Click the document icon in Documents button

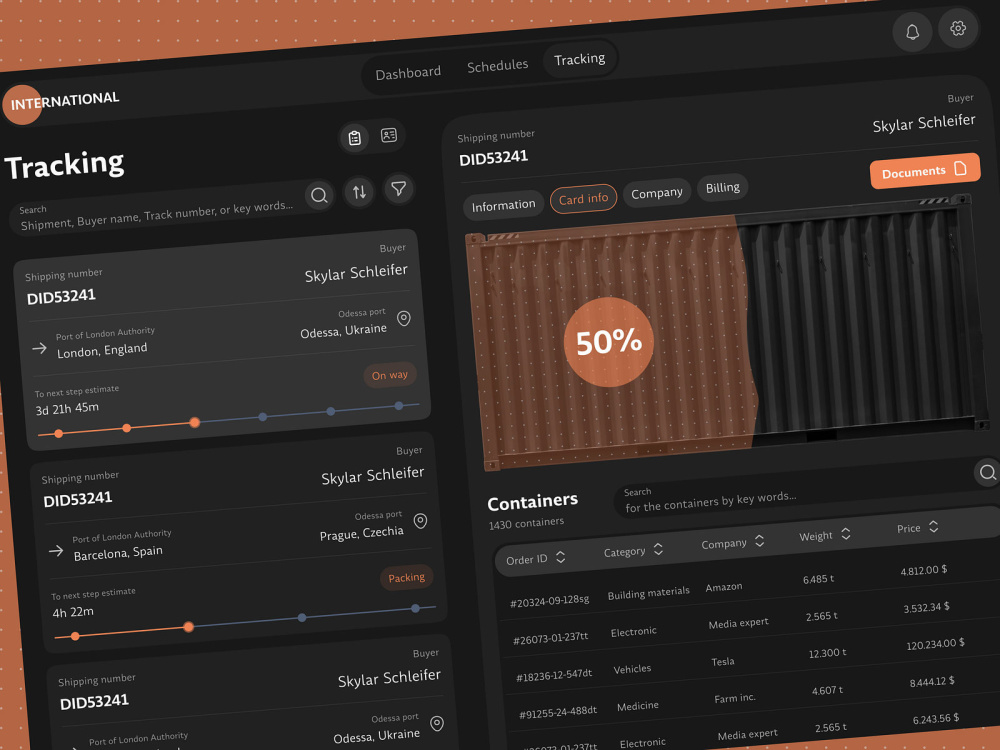point(960,168)
